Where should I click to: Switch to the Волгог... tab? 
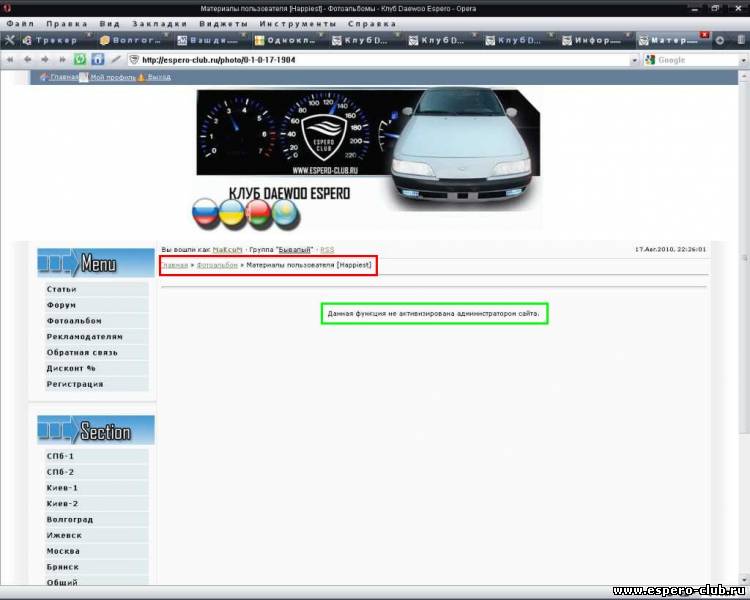132,41
